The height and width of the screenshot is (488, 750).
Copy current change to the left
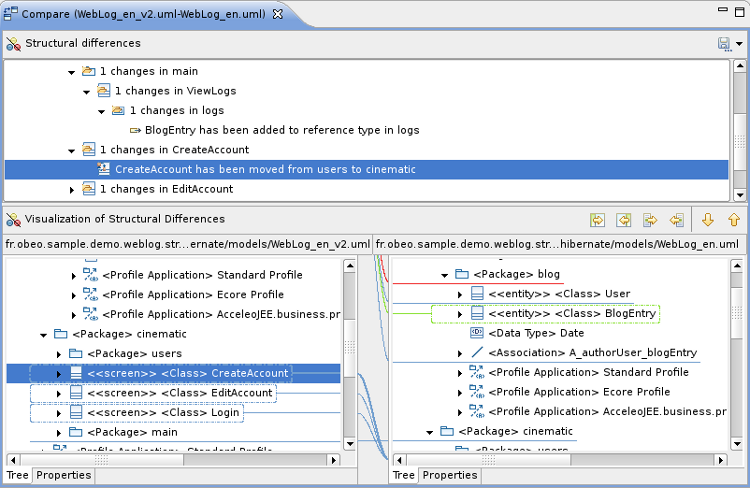[676, 220]
